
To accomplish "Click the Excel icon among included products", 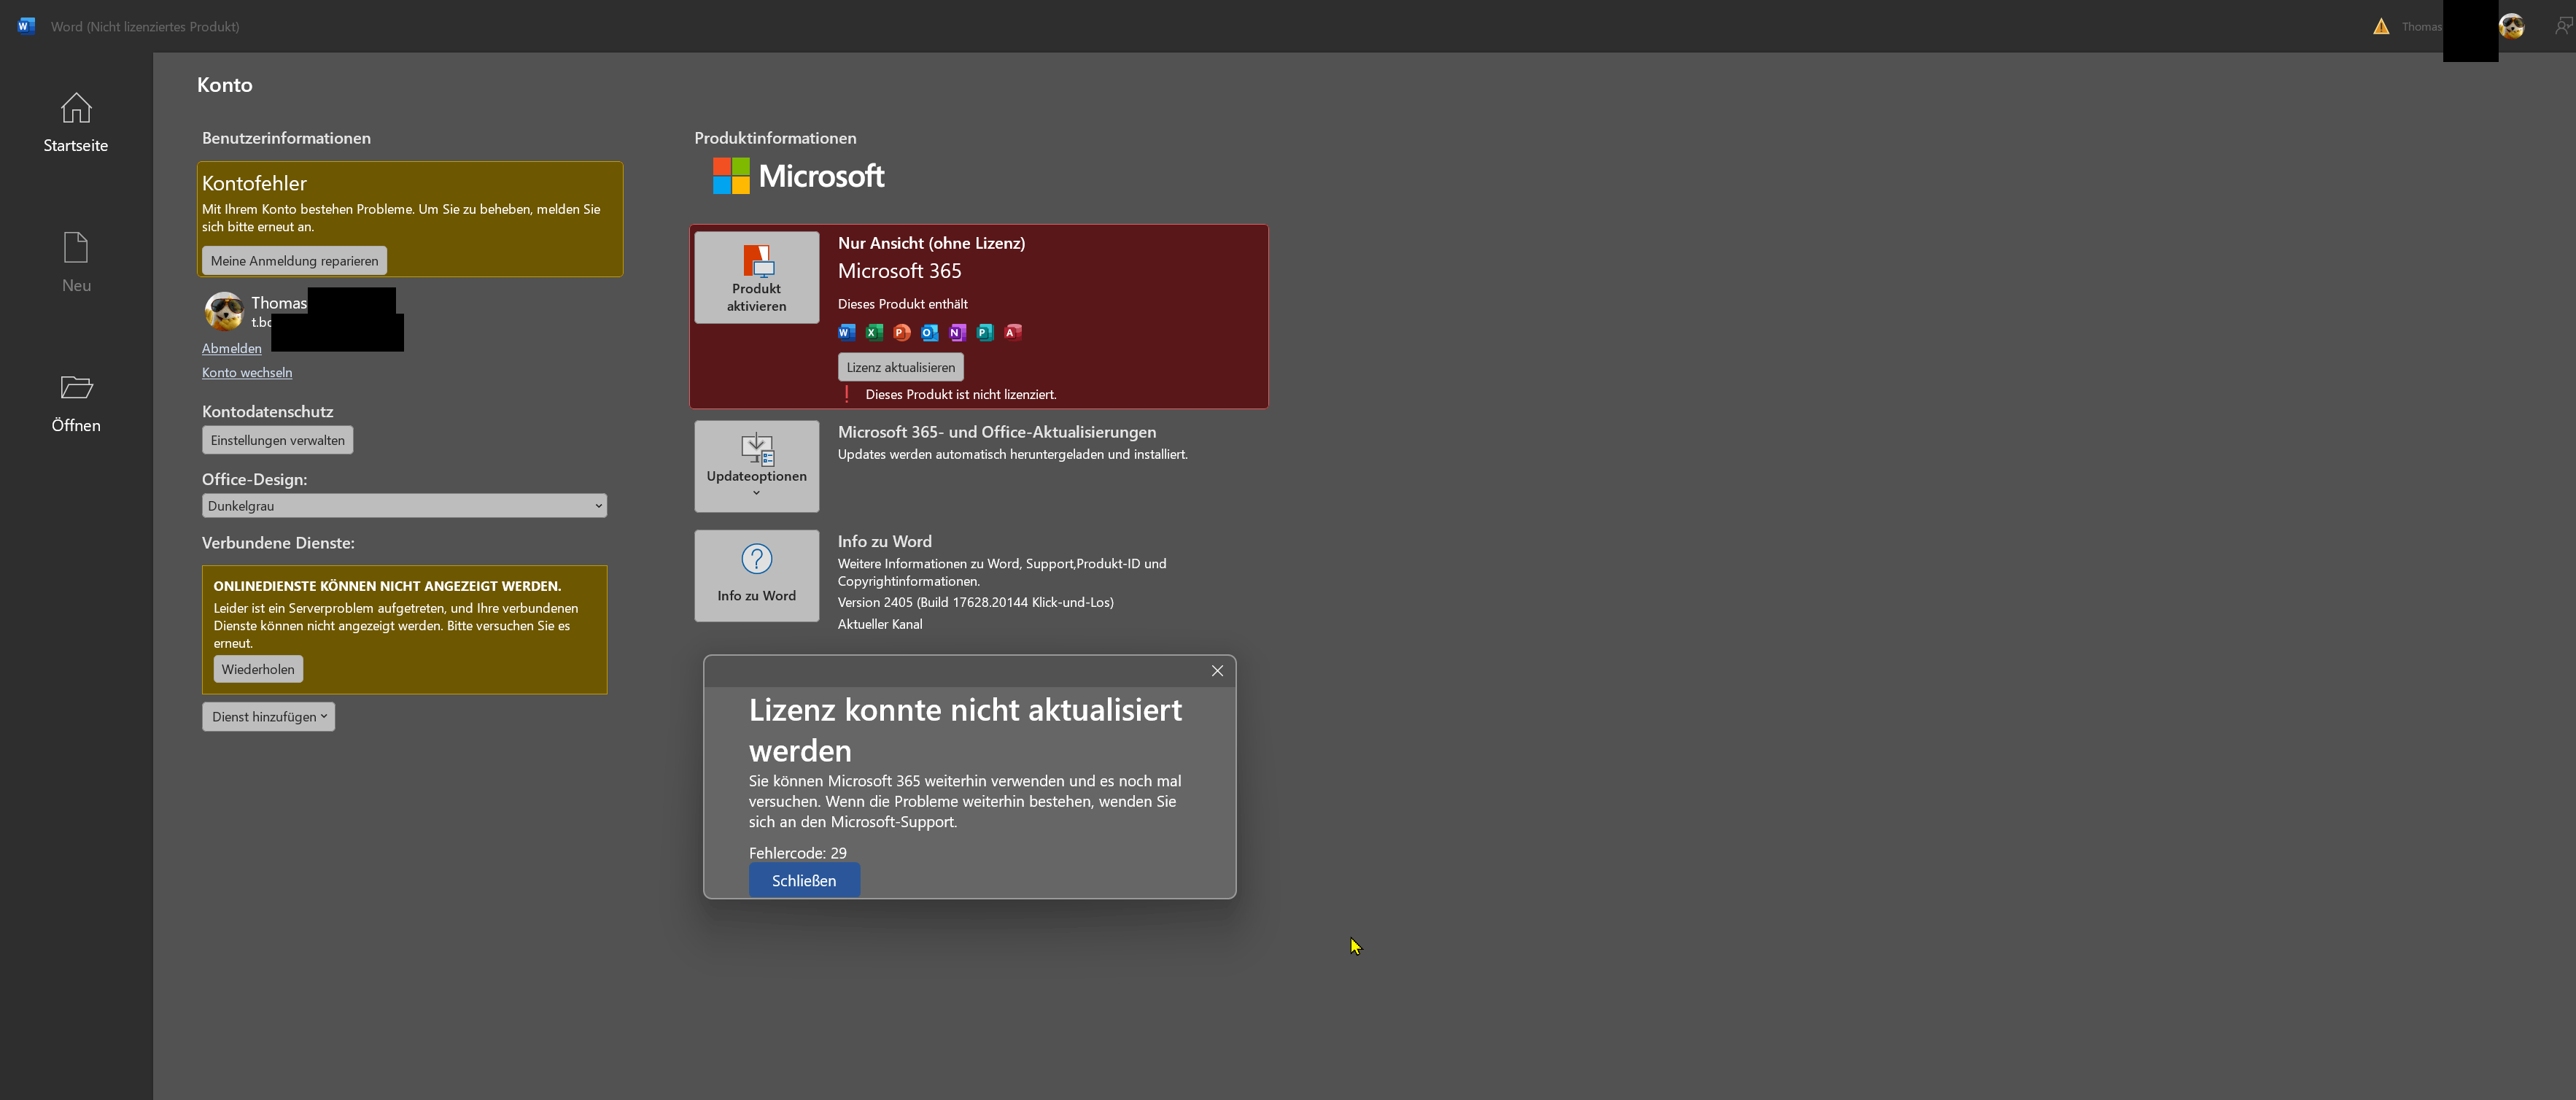I will (874, 333).
